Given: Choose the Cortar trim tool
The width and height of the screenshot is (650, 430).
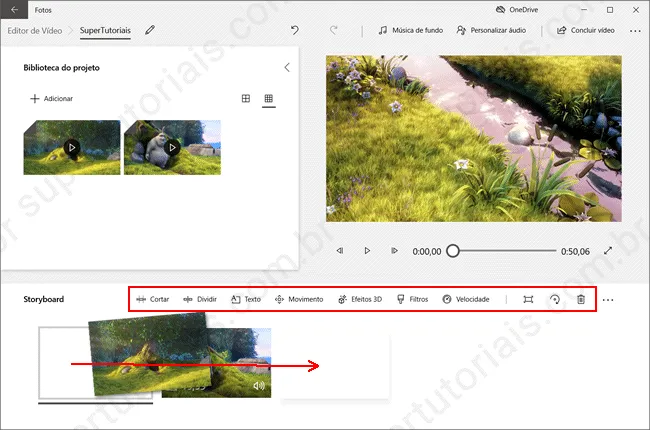Looking at the screenshot, I should pos(153,299).
